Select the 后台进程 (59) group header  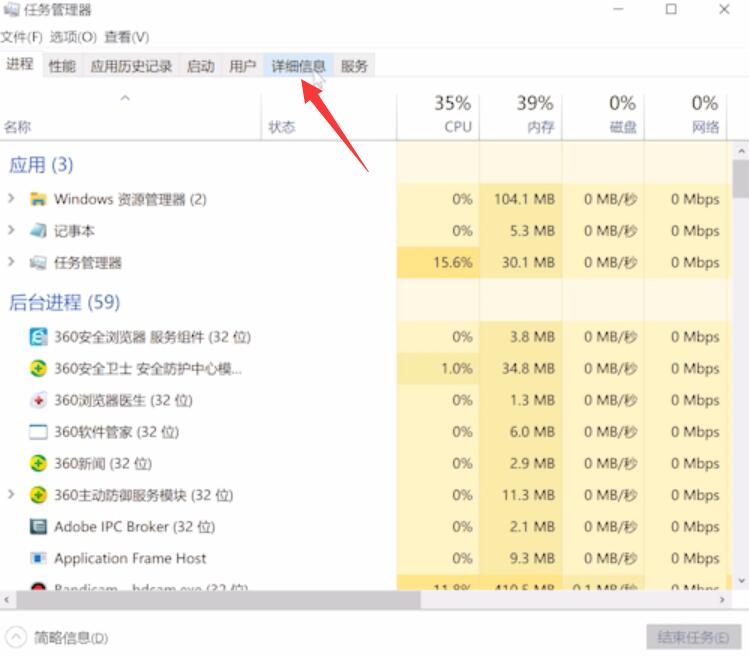coord(64,302)
